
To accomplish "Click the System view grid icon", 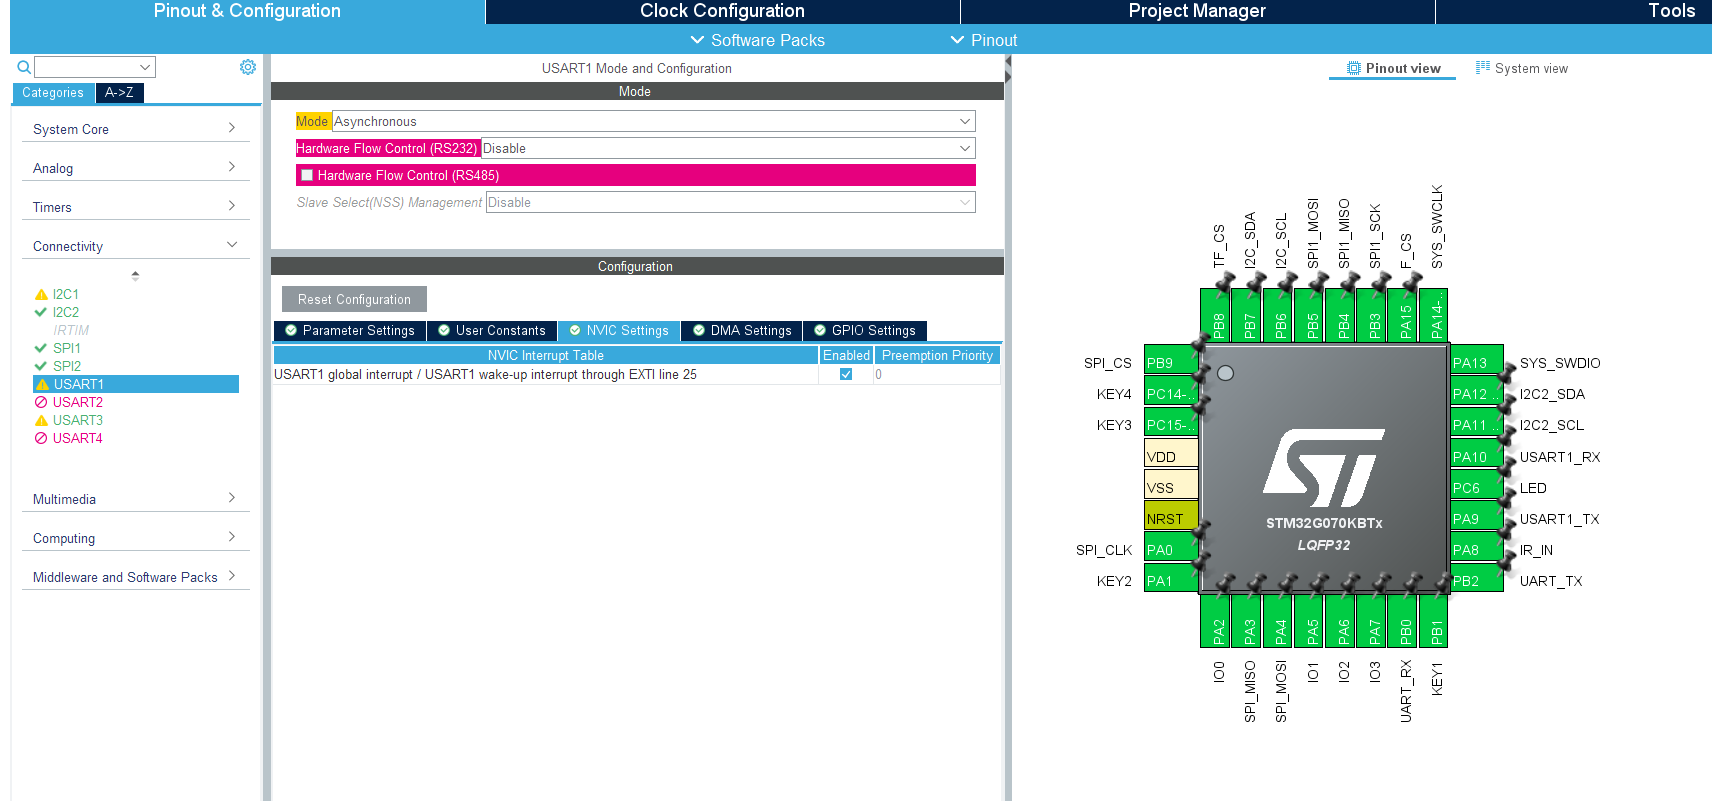I will click(1483, 68).
